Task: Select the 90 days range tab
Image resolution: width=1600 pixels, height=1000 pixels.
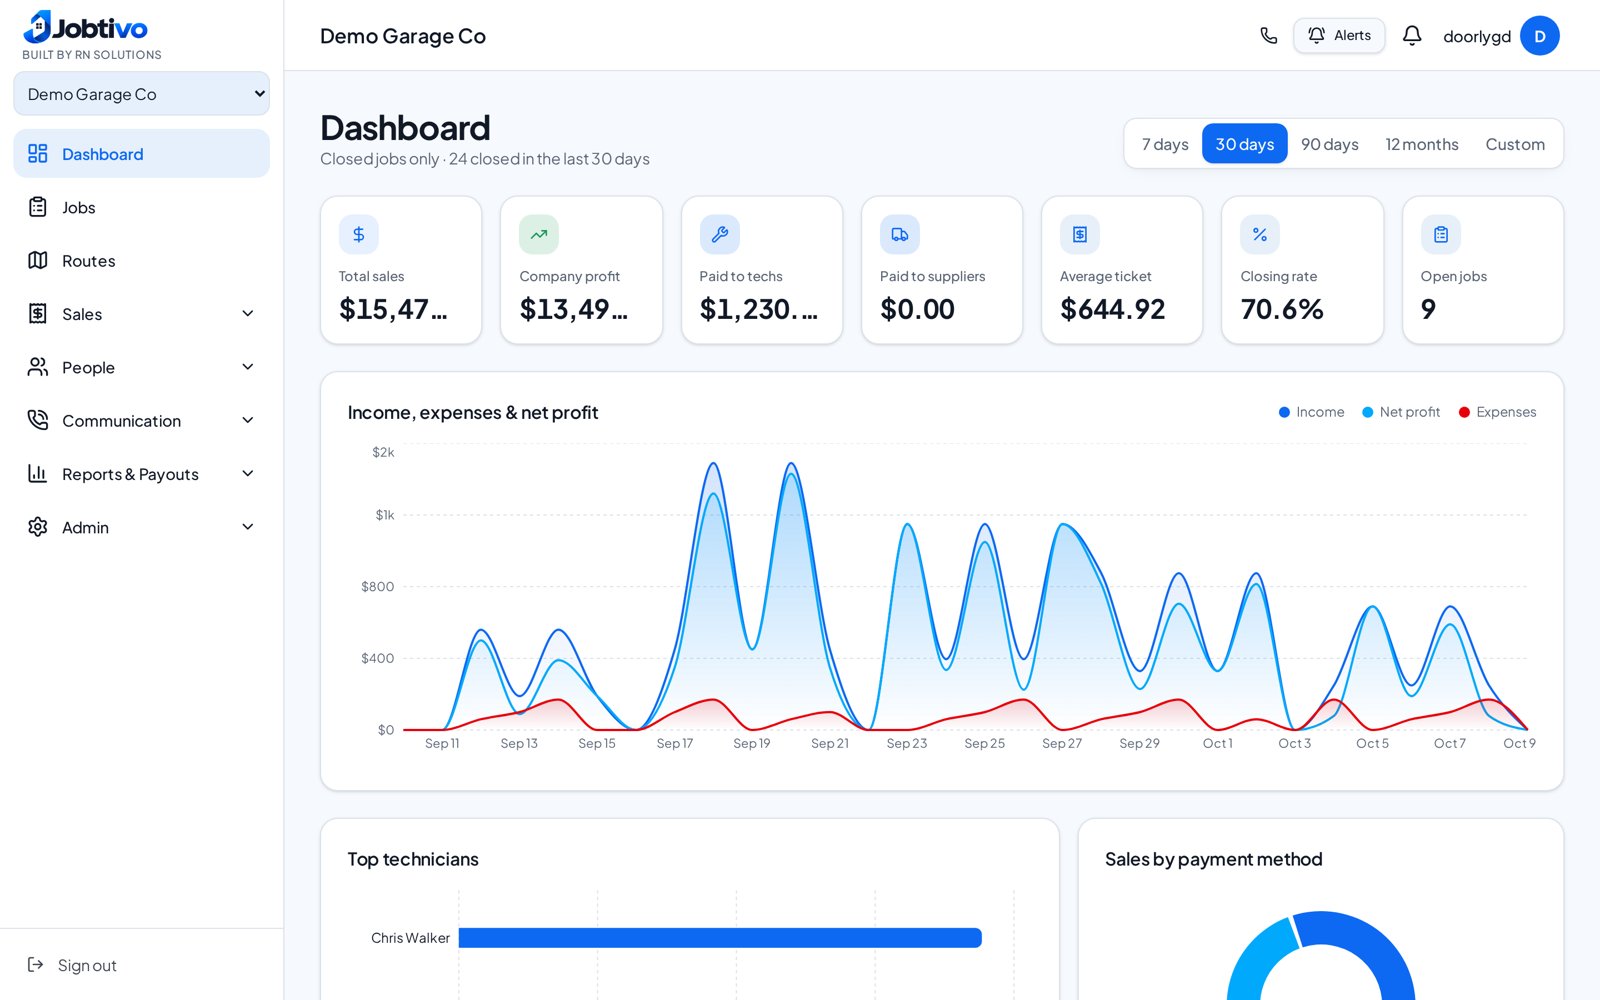Action: pyautogui.click(x=1330, y=144)
